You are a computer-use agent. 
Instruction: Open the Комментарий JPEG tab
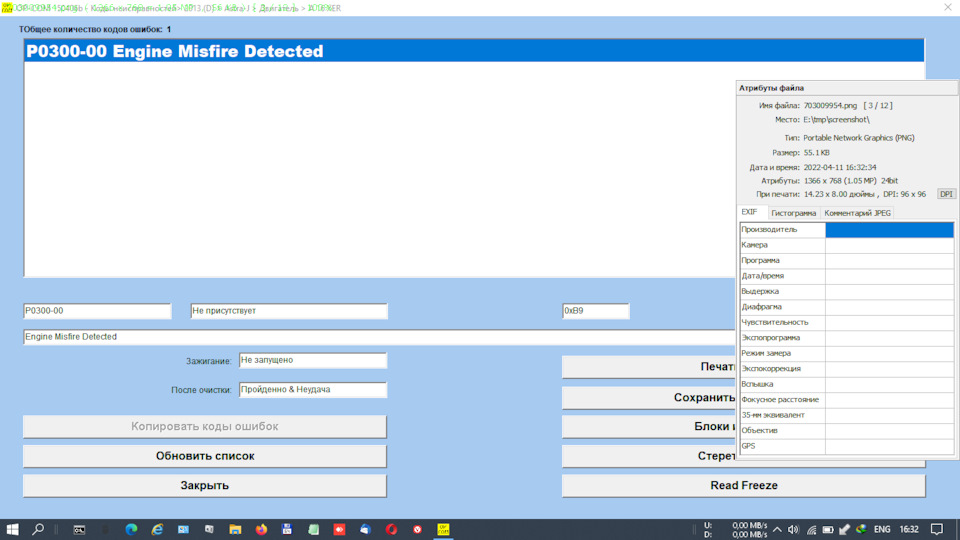tap(857, 213)
